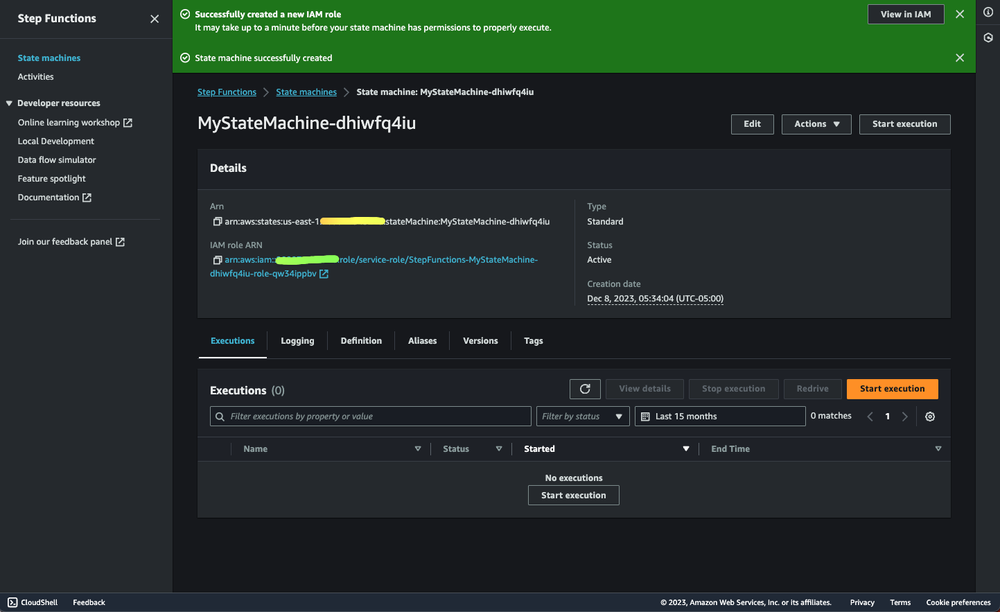Open Feature spotlight
This screenshot has width=1000, height=612.
(x=52, y=178)
